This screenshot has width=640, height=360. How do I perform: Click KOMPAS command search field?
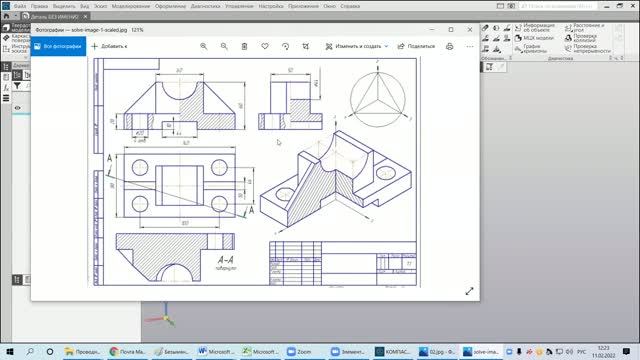[557, 6]
